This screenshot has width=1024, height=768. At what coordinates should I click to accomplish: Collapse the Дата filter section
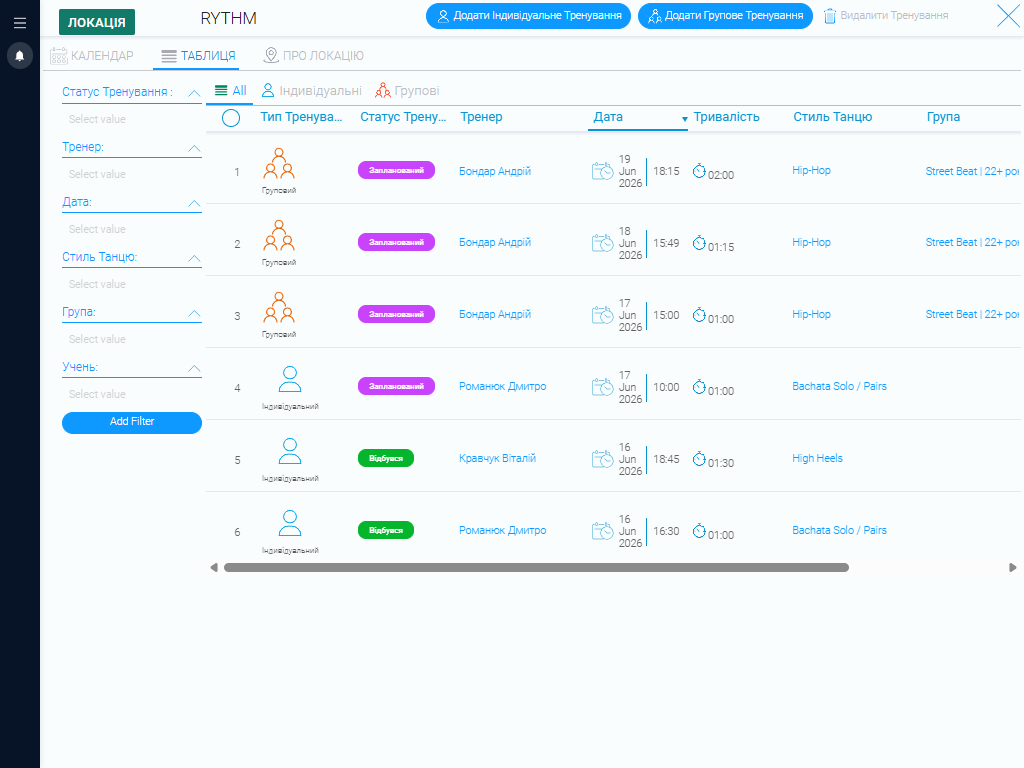click(x=194, y=203)
